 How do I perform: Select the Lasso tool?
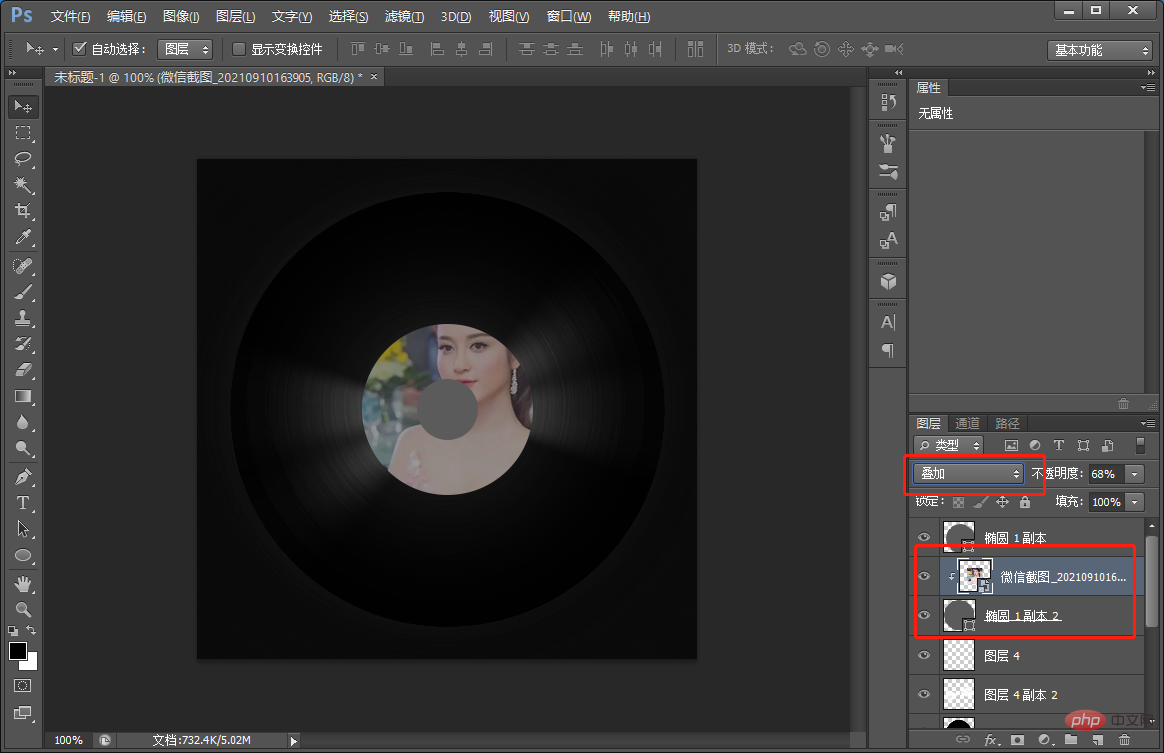coord(23,159)
